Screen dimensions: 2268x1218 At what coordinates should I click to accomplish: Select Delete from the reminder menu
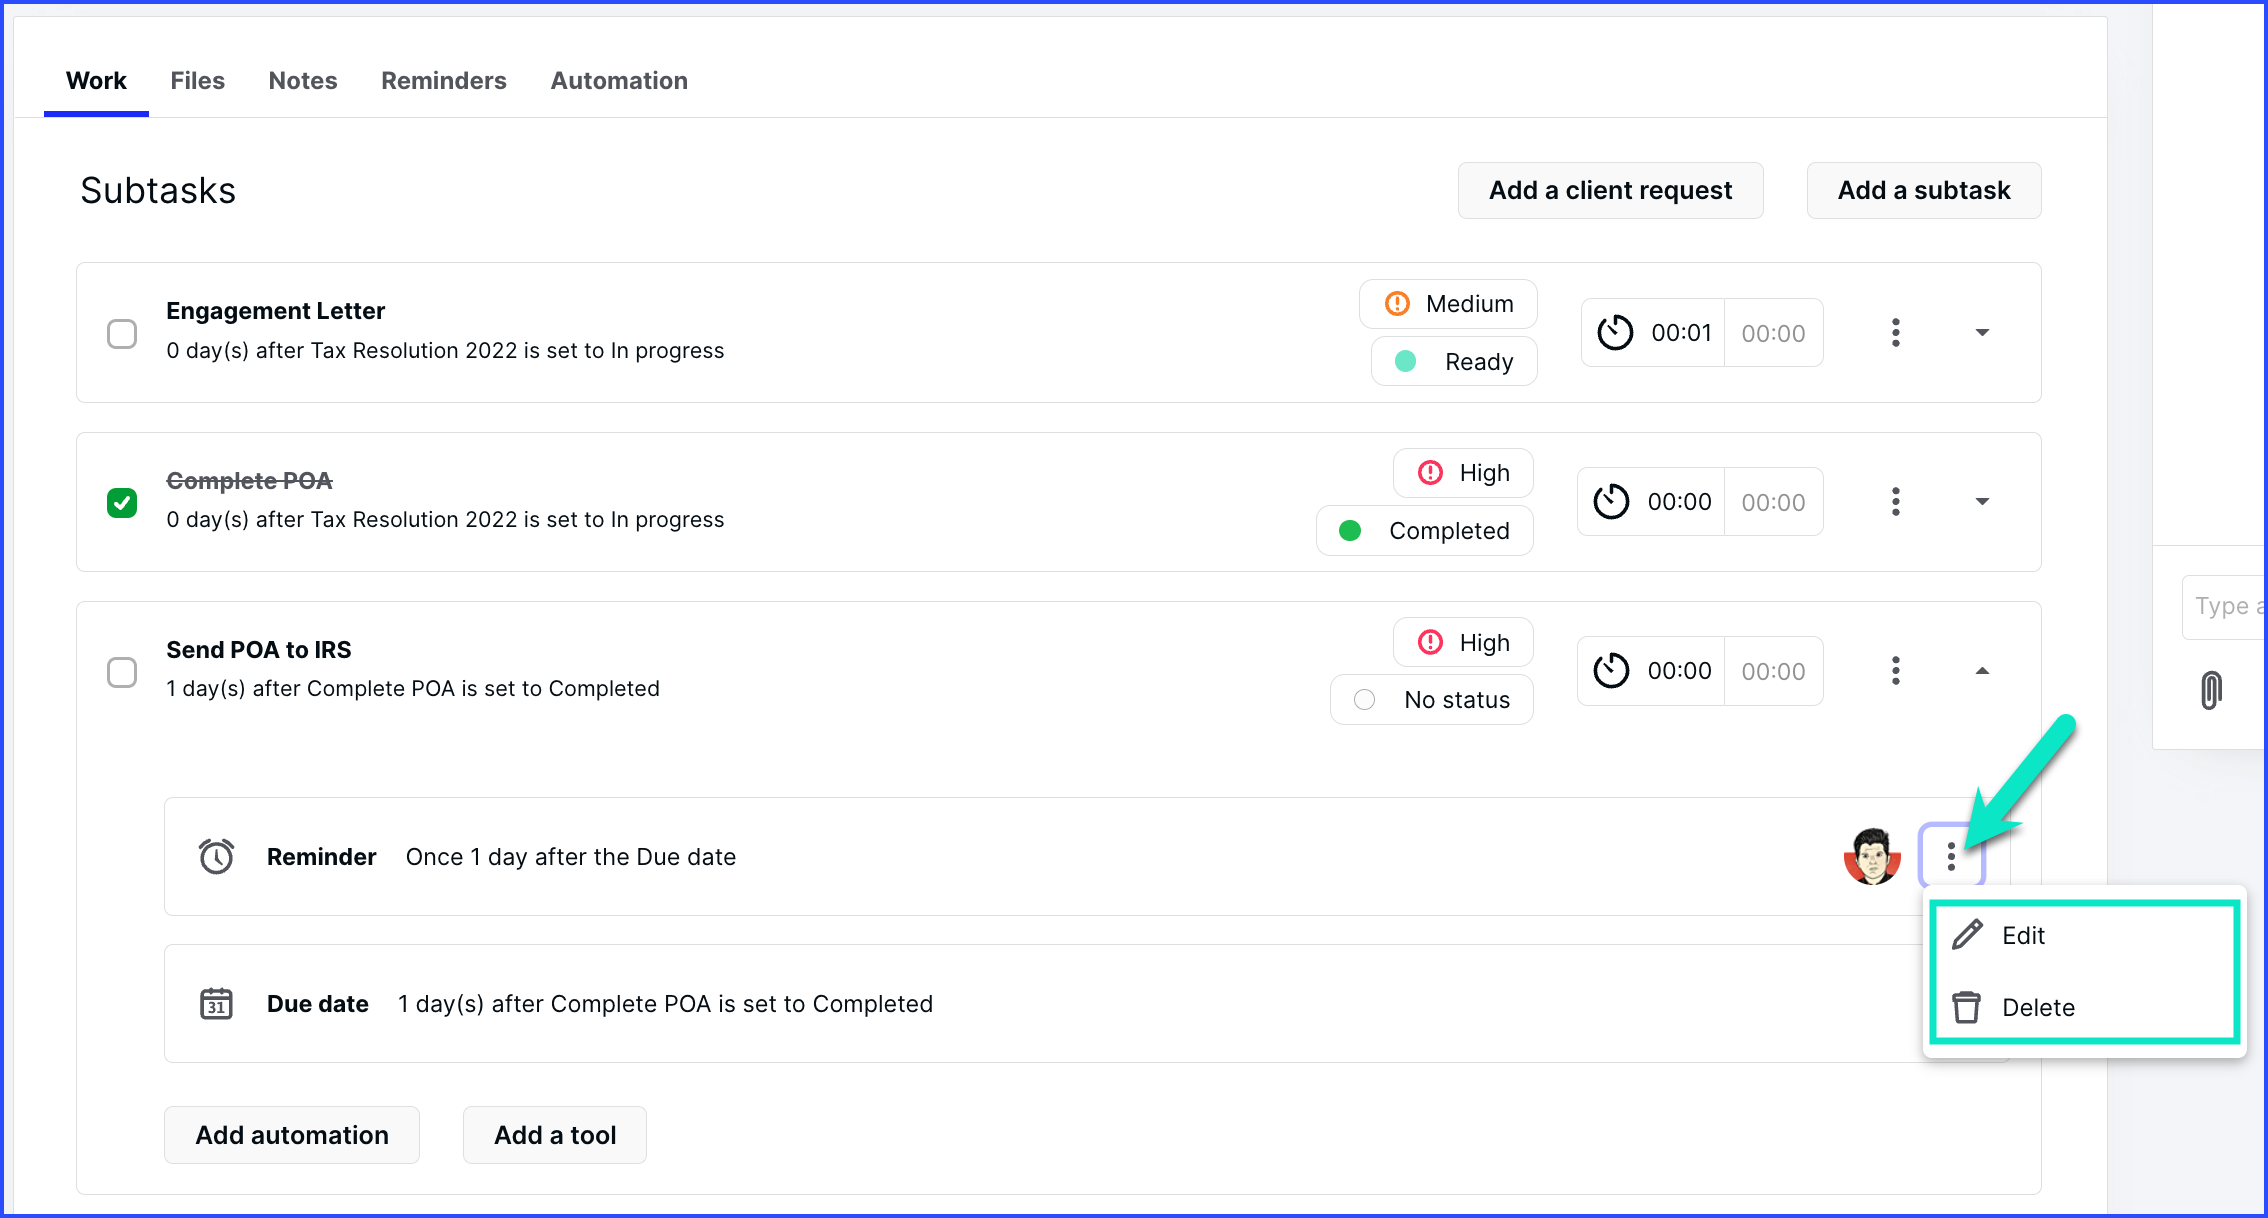tap(2084, 1007)
